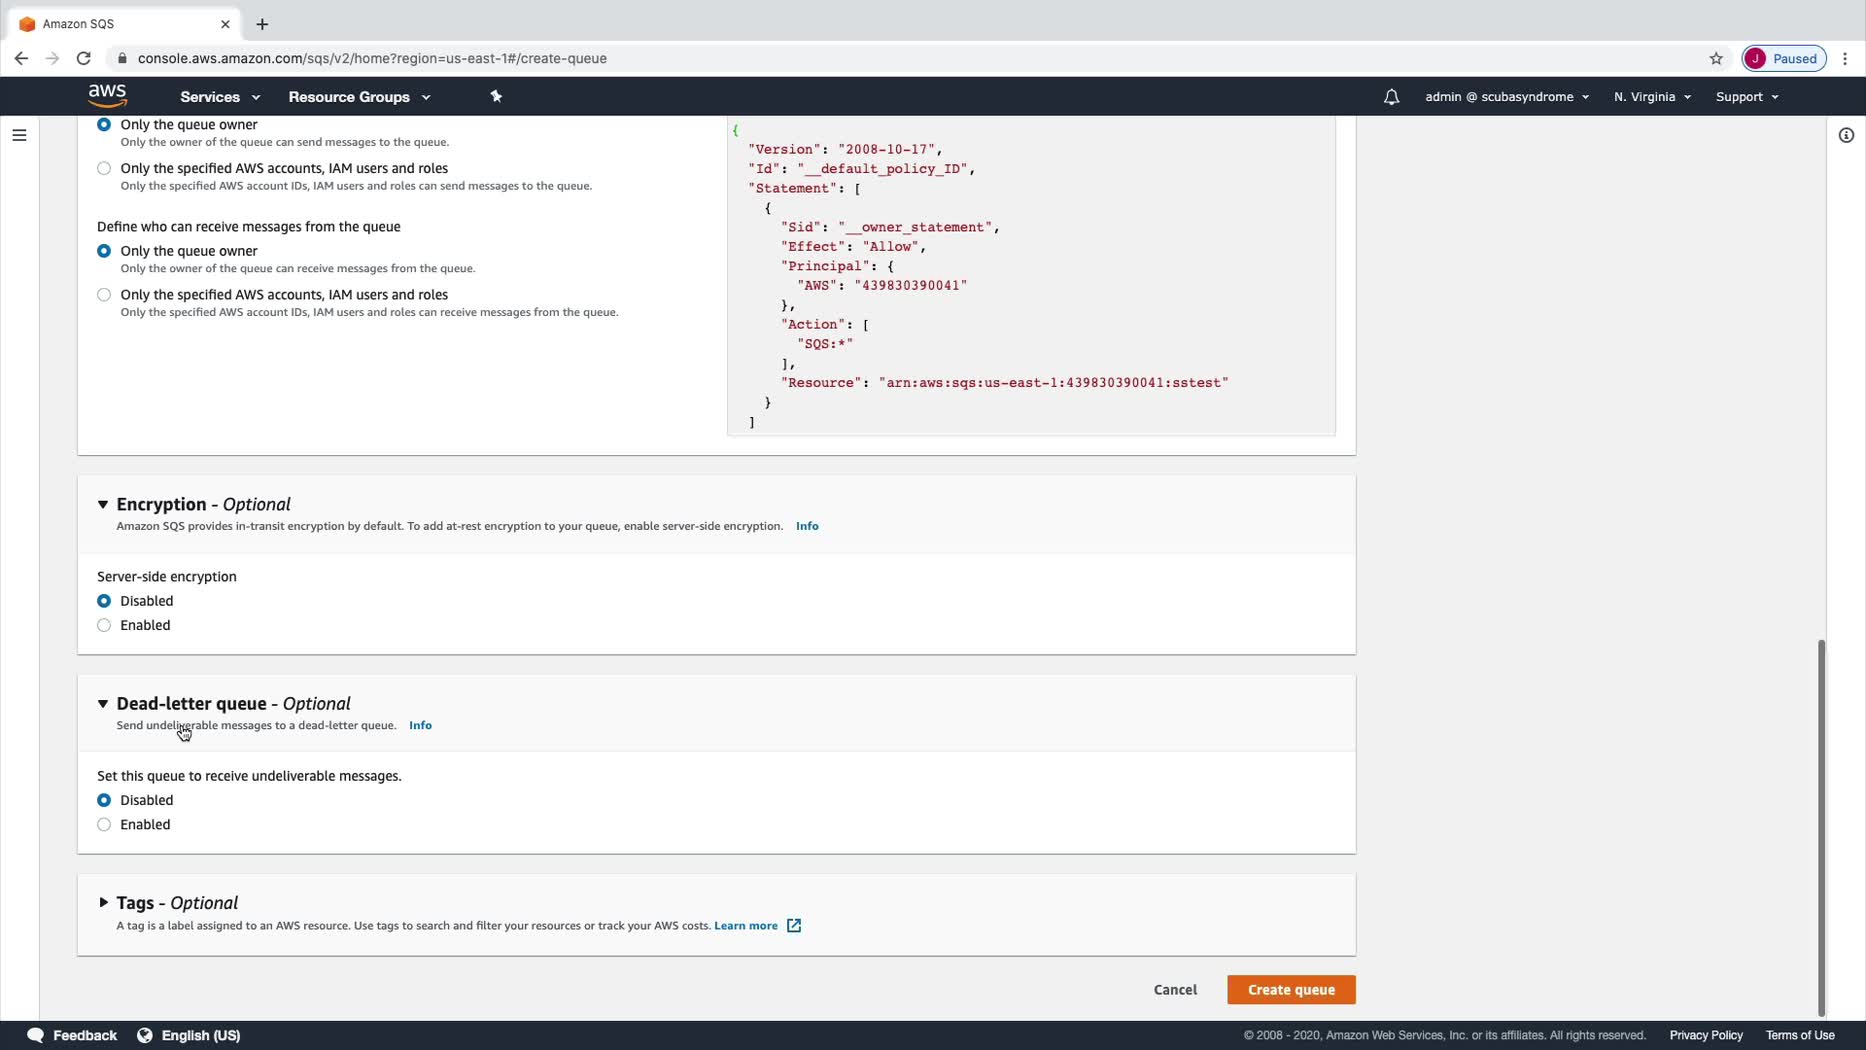Select receive 'Only the queue owner' radio

(x=104, y=251)
